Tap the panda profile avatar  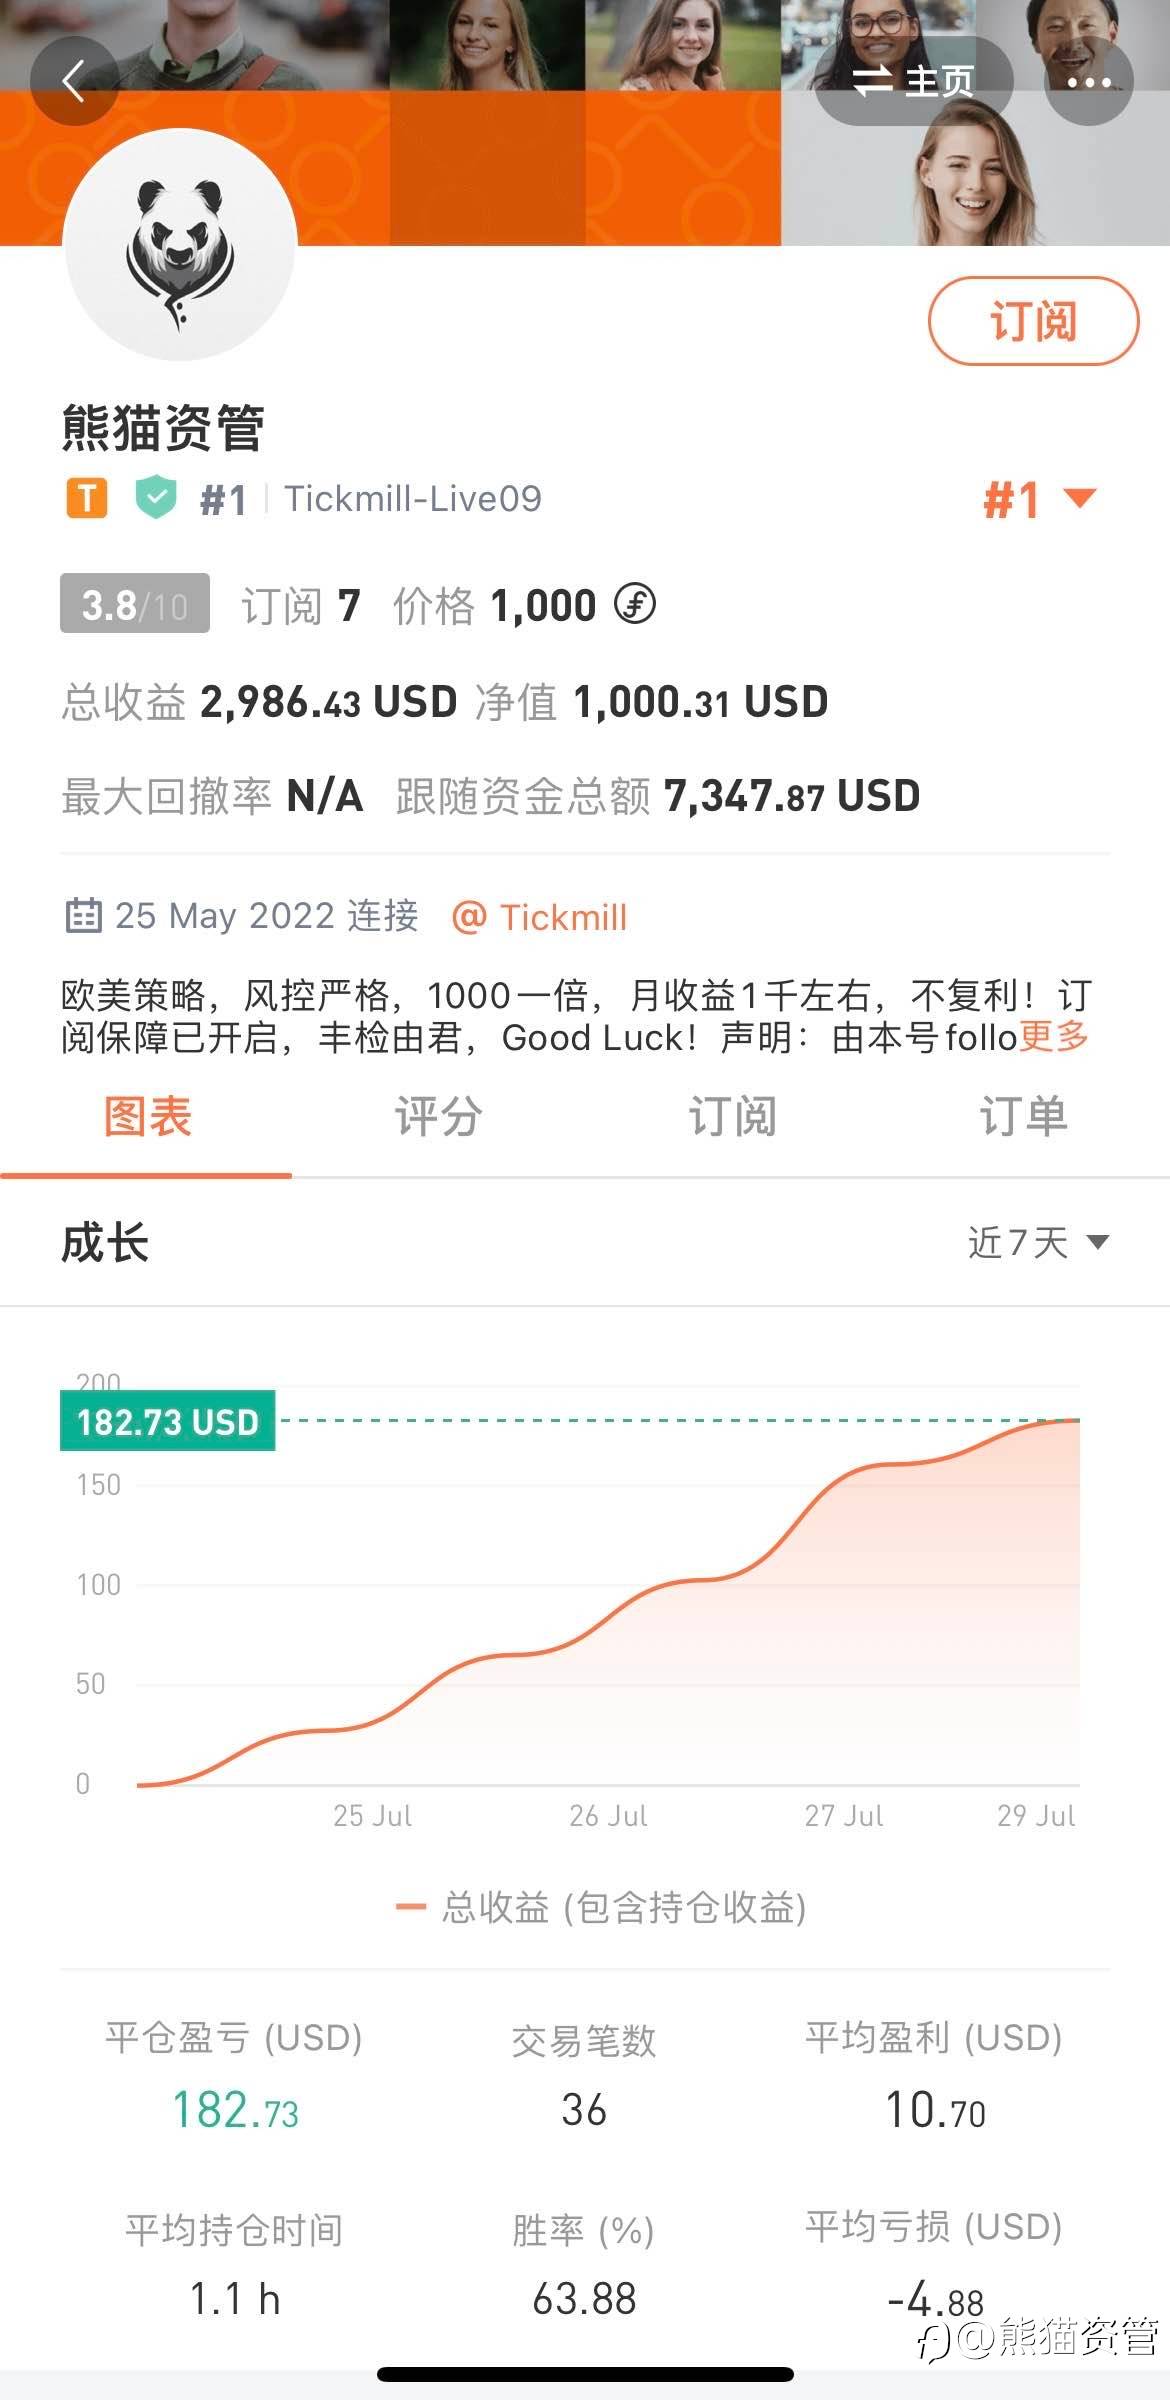point(180,245)
